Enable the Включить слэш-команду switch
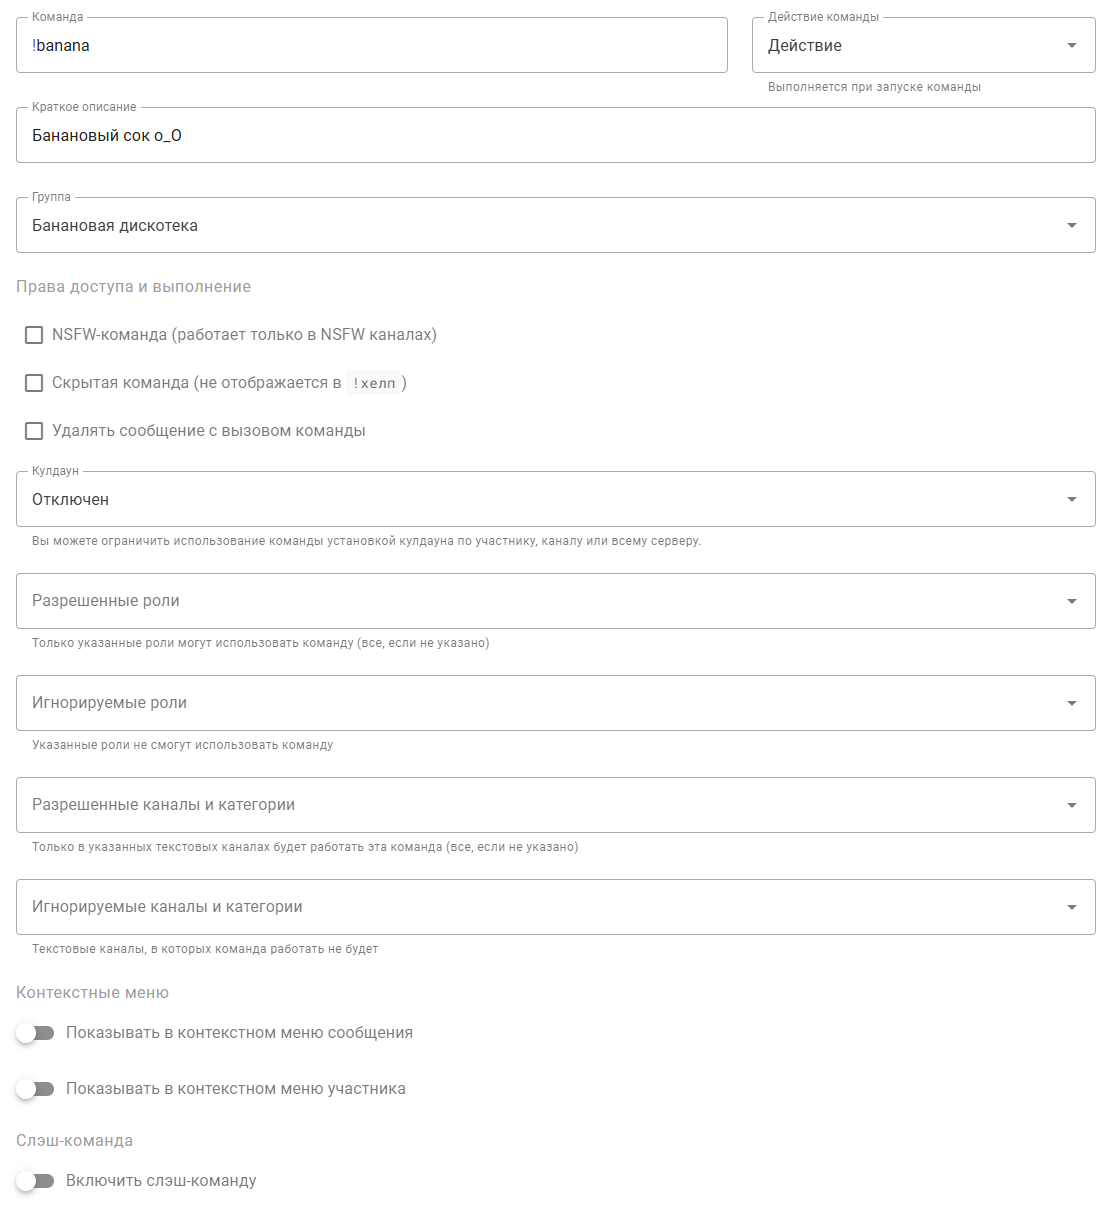The height and width of the screenshot is (1216, 1110). (35, 1181)
